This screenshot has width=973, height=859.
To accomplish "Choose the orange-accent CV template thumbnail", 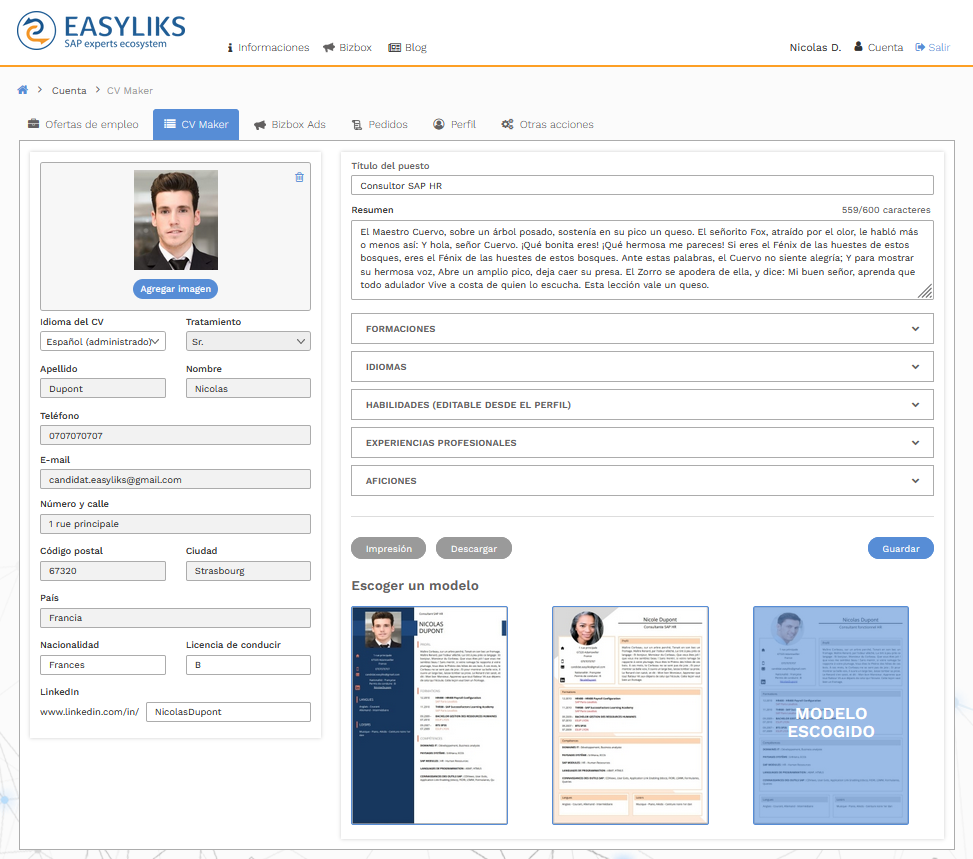I will tap(630, 715).
